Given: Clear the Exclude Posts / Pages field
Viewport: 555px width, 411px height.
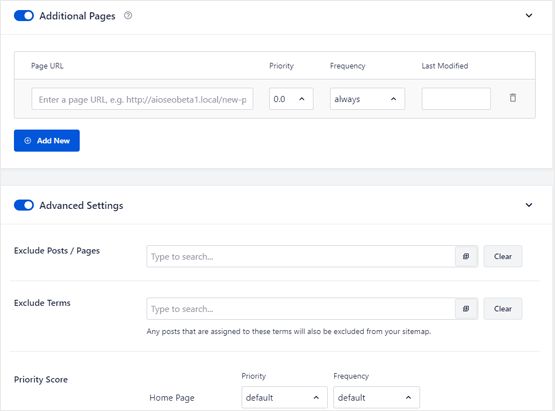Looking at the screenshot, I should point(503,256).
